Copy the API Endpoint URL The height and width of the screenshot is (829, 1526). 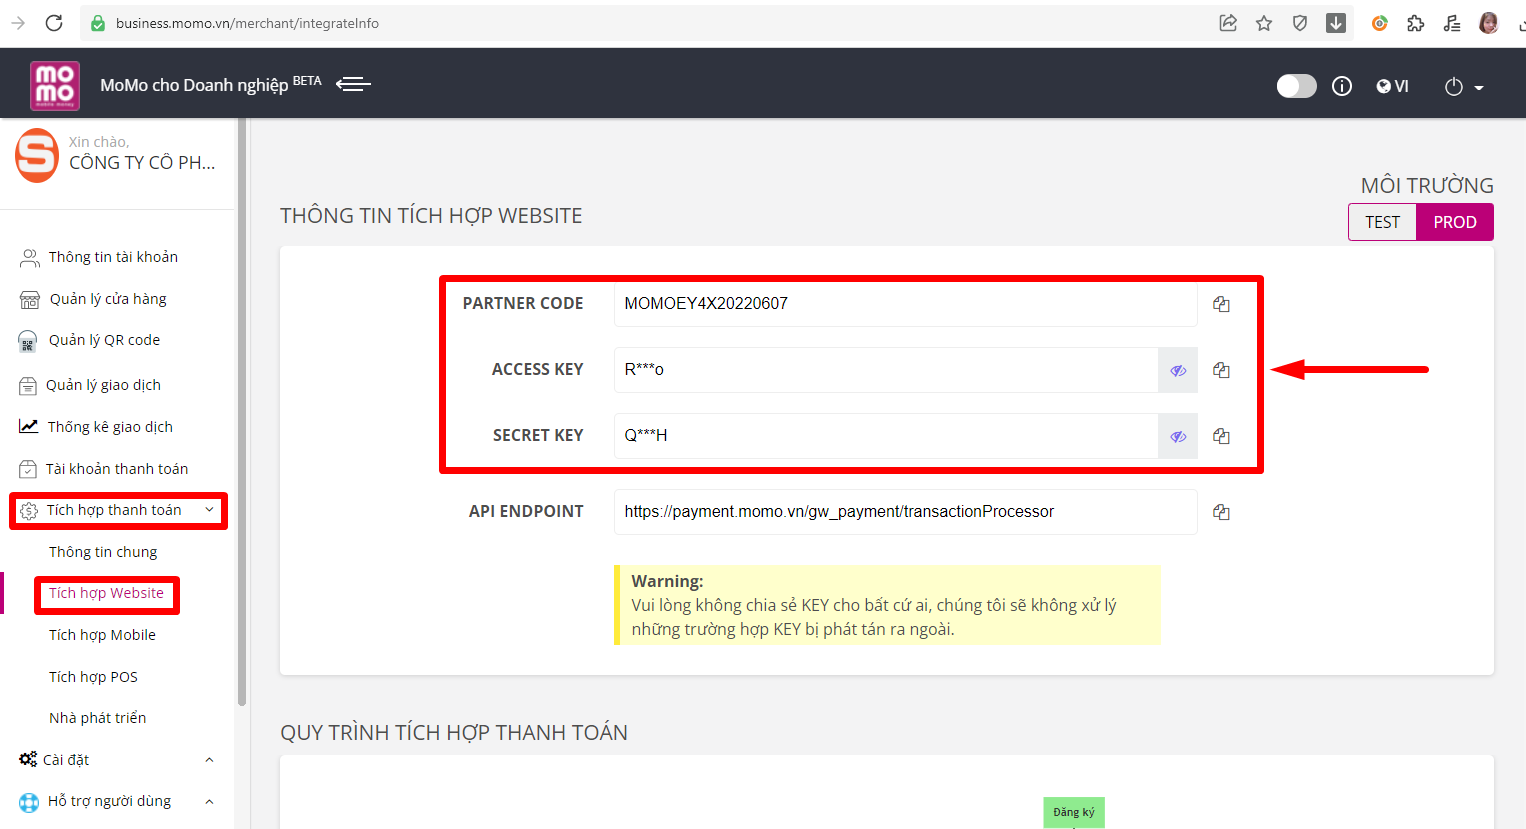tap(1221, 512)
